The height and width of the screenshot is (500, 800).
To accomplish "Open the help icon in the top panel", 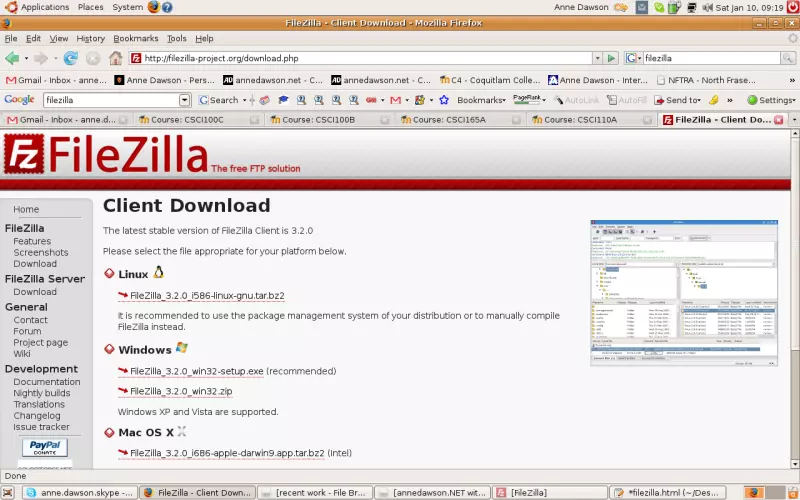I will (x=167, y=7).
